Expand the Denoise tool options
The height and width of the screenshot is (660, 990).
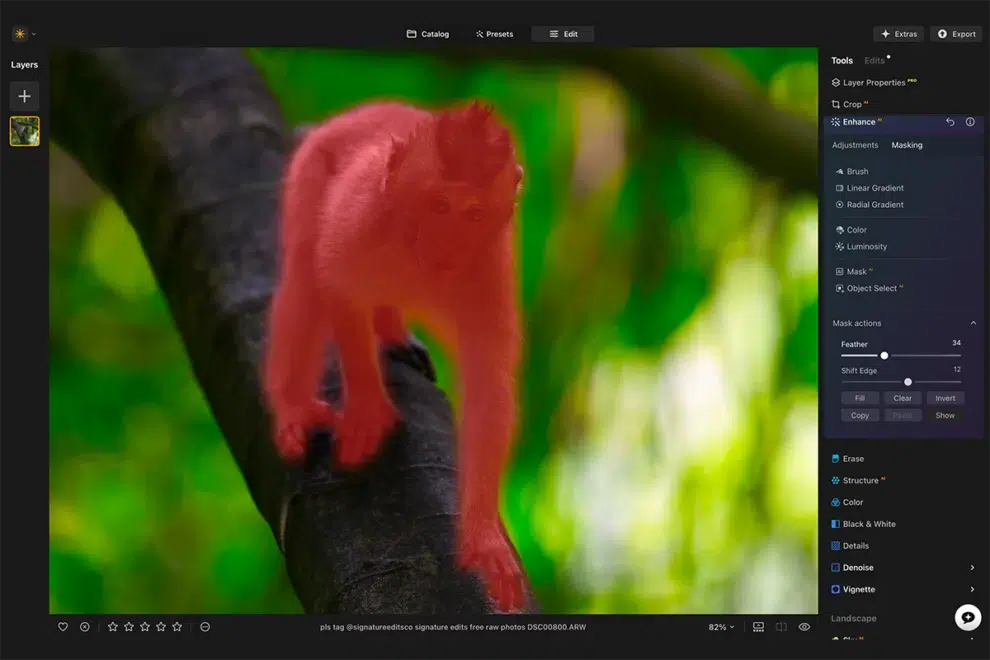972,568
